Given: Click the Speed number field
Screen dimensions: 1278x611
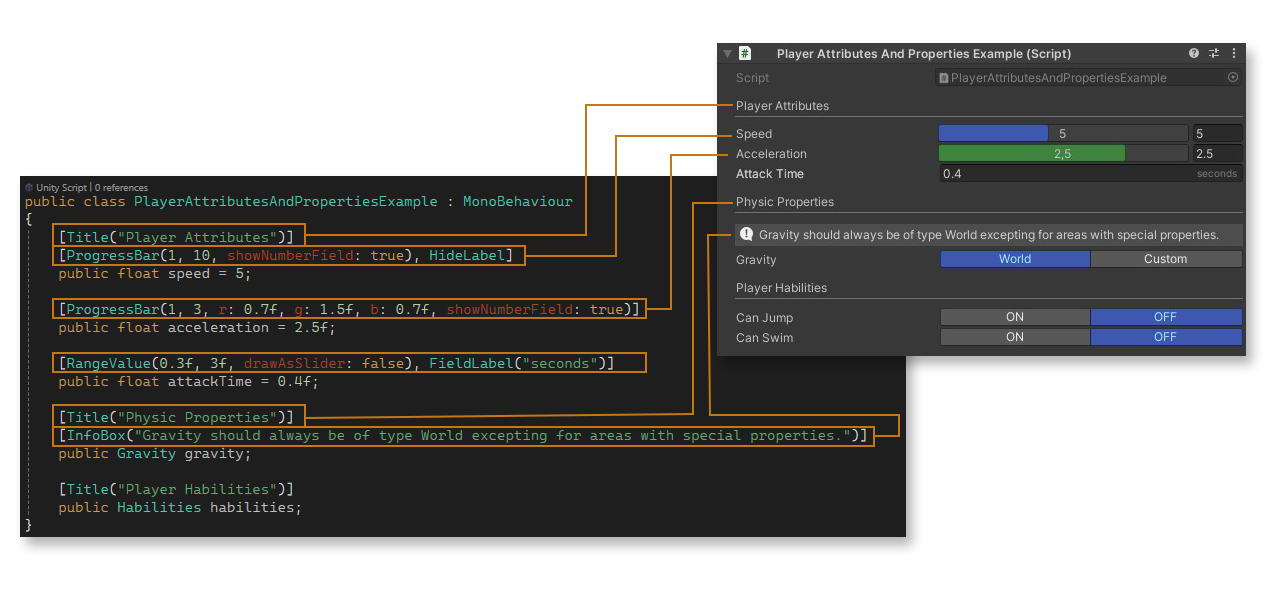Looking at the screenshot, I should click(1216, 134).
